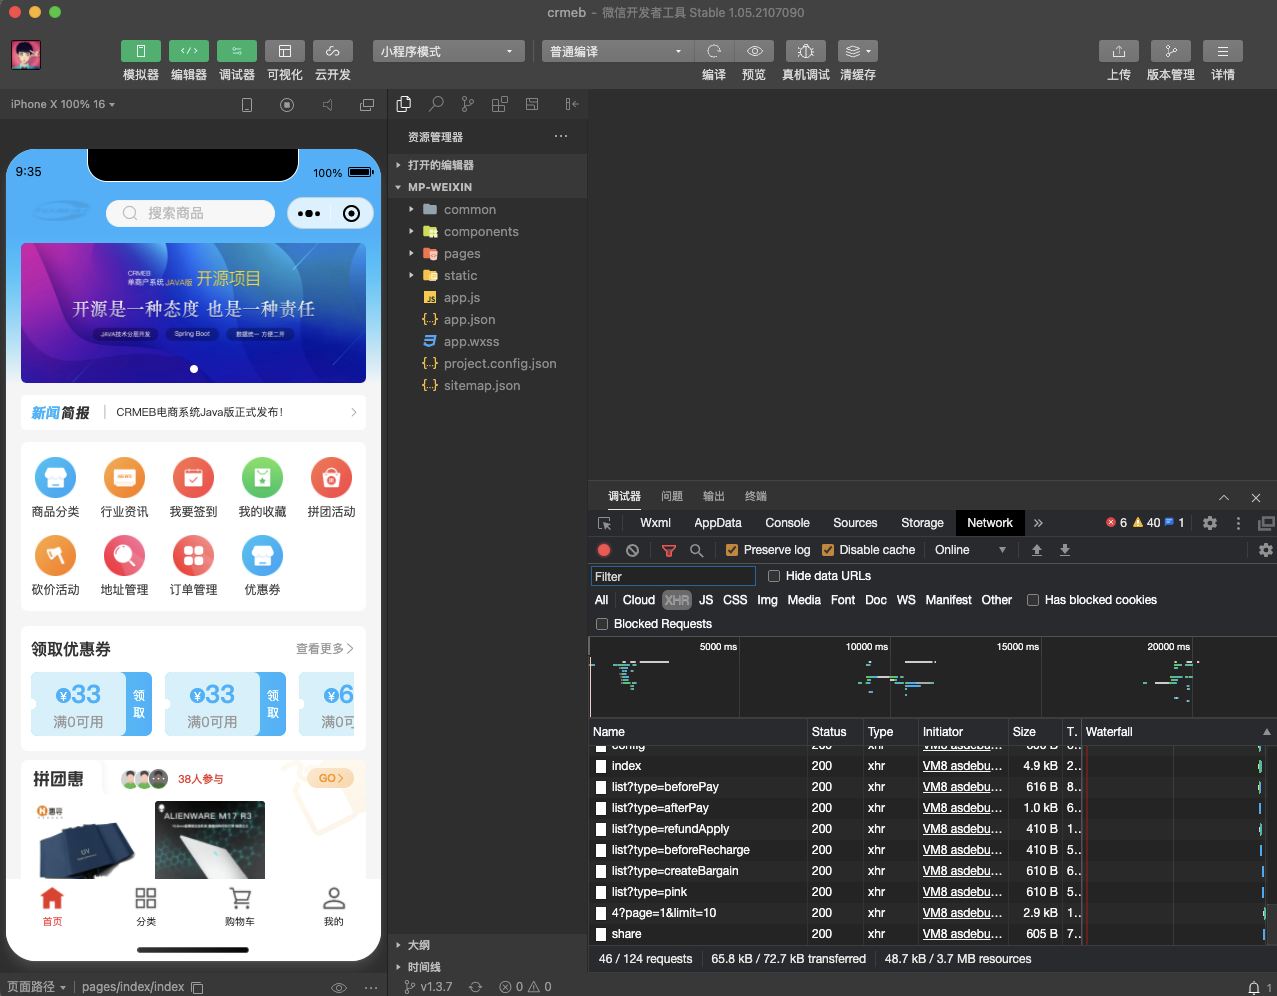The height and width of the screenshot is (996, 1277).
Task: Open app.json in file tree
Action: [469, 320]
